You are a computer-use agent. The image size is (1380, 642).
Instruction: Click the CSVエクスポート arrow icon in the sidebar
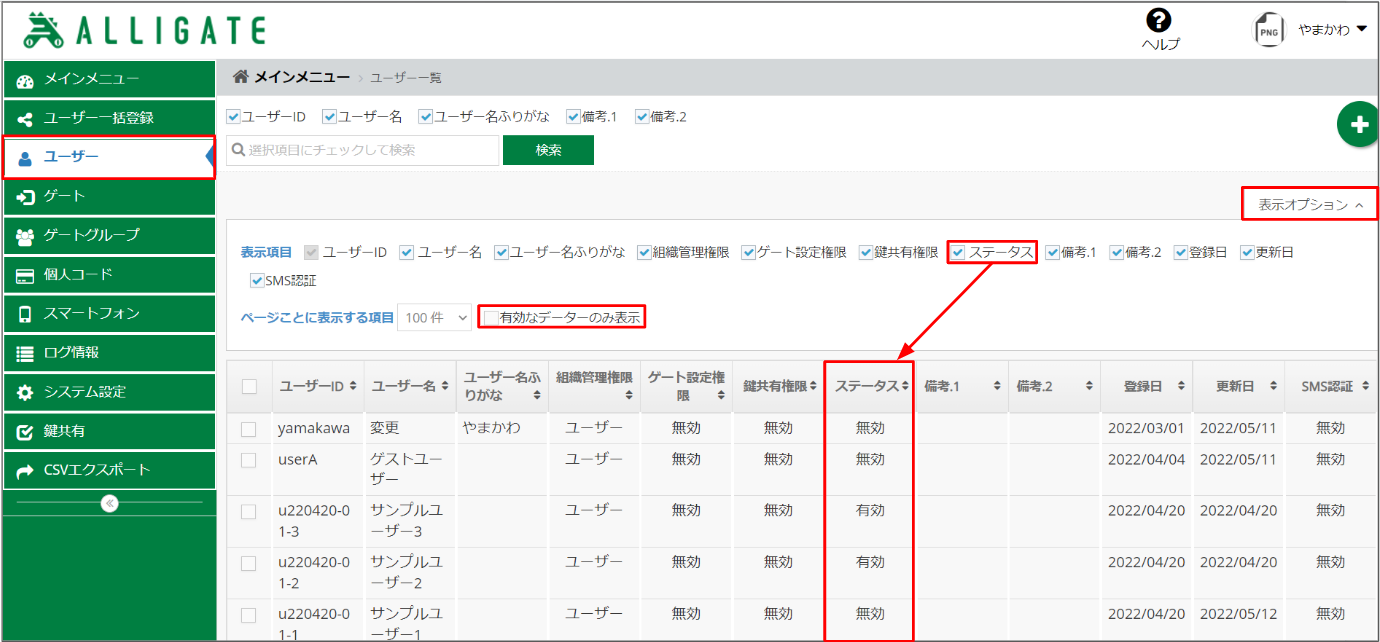26,471
